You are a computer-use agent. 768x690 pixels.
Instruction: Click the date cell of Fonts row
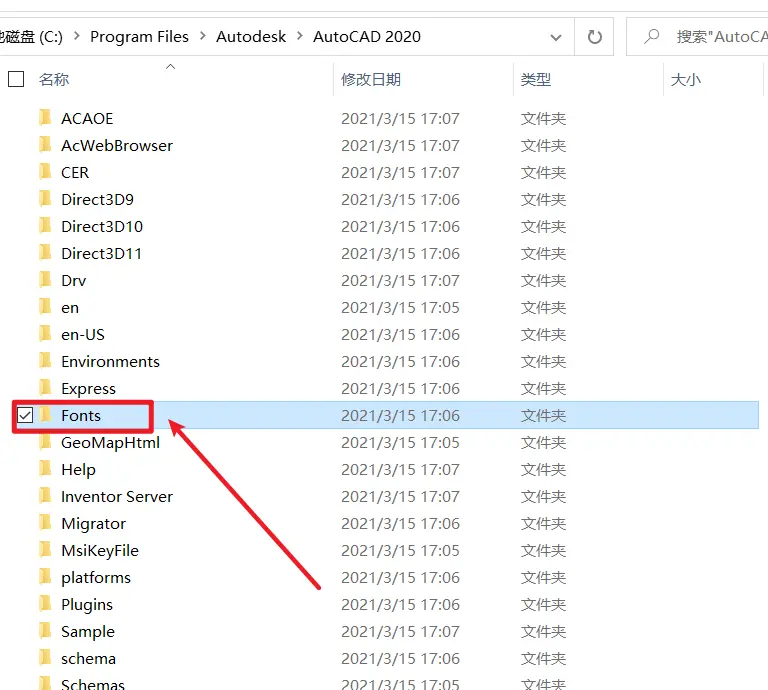pyautogui.click(x=400, y=416)
